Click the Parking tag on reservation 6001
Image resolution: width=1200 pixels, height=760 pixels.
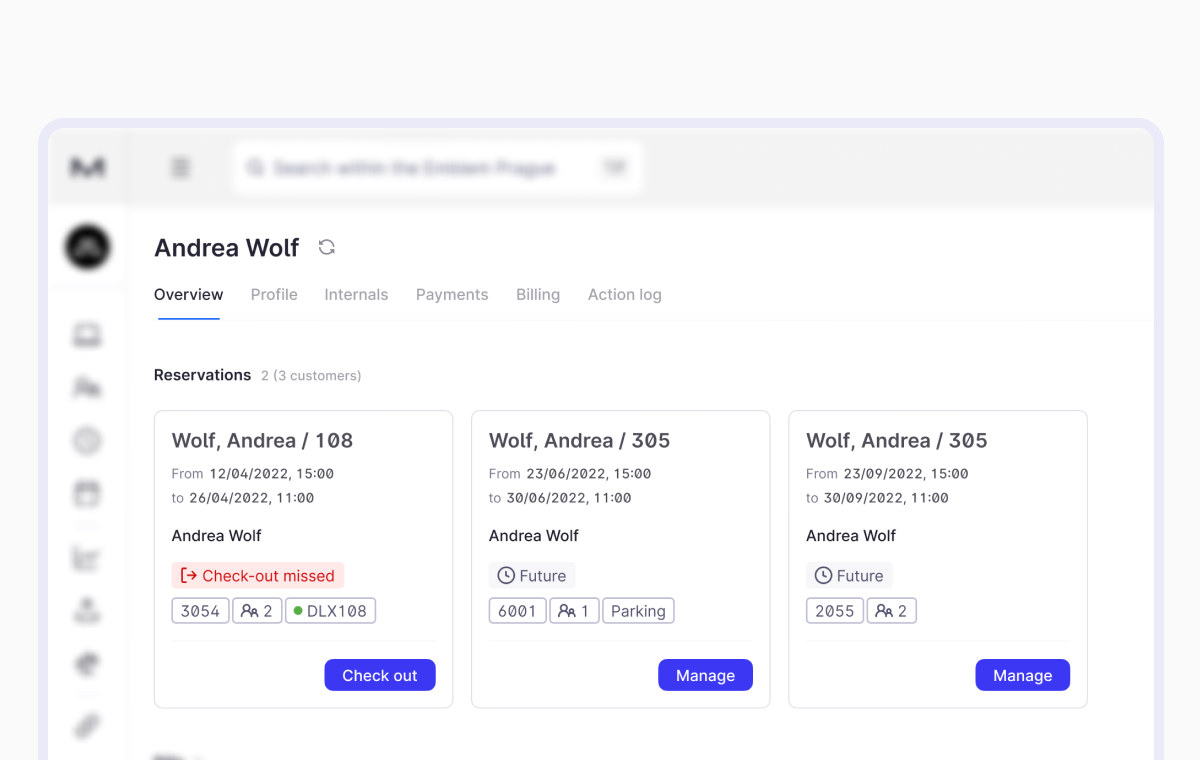click(x=638, y=611)
